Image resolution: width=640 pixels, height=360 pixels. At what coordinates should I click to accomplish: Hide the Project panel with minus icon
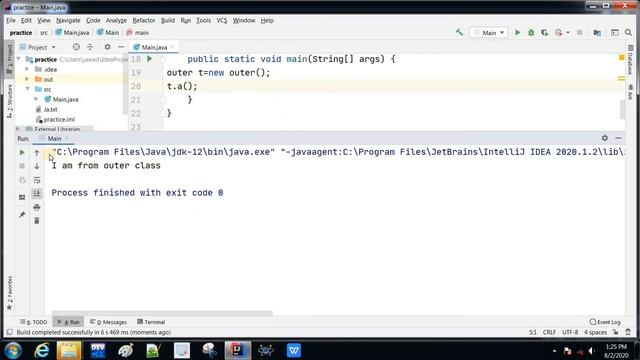point(121,47)
